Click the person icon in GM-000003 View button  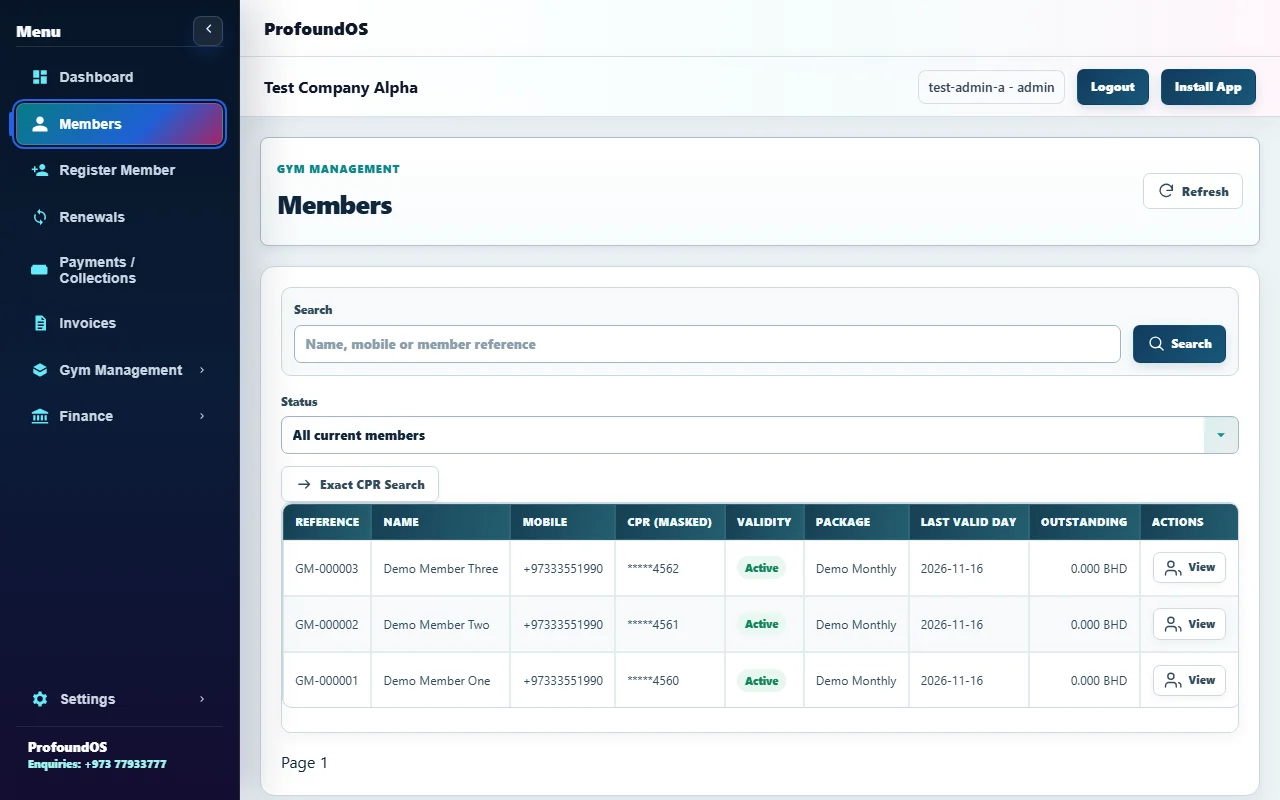(1174, 568)
